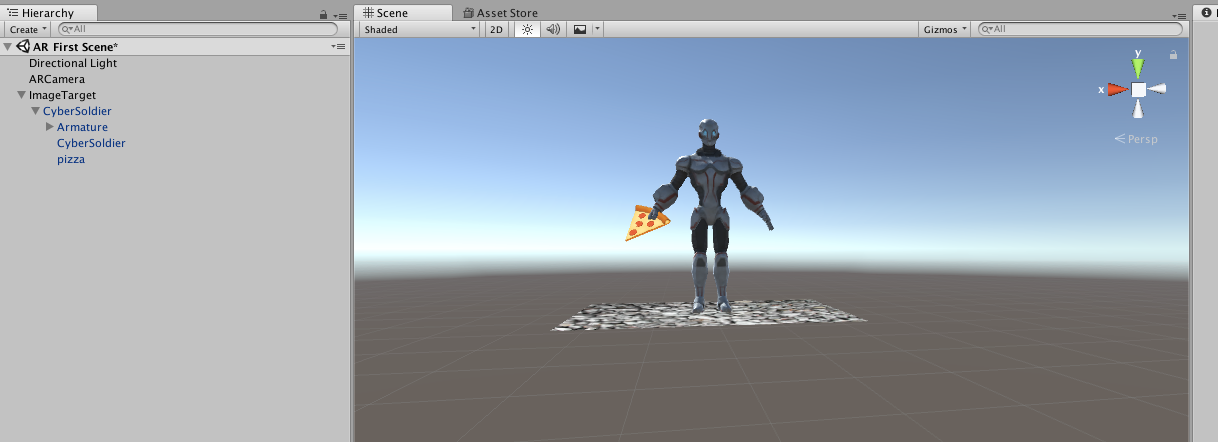Click the center cube of orientation gizmo
Image resolution: width=1218 pixels, height=442 pixels.
click(x=1138, y=89)
